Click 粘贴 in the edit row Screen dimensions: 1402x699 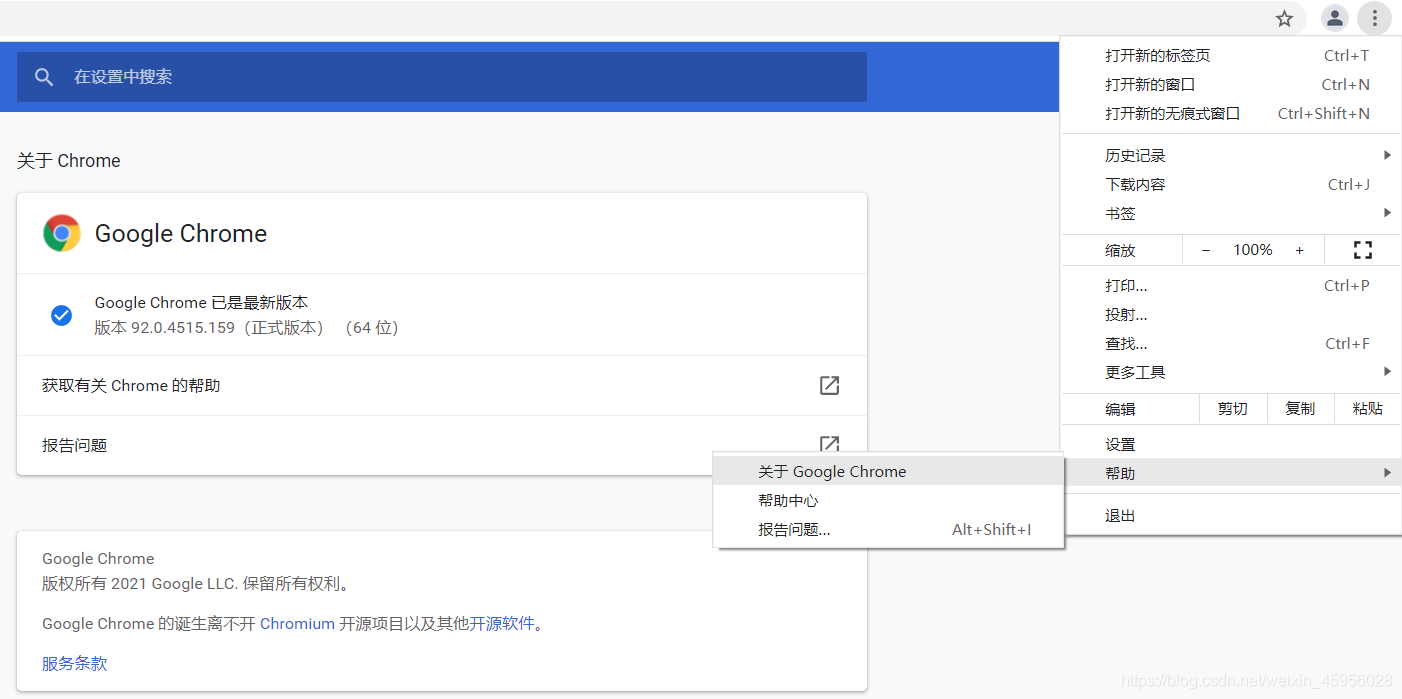(x=1368, y=409)
